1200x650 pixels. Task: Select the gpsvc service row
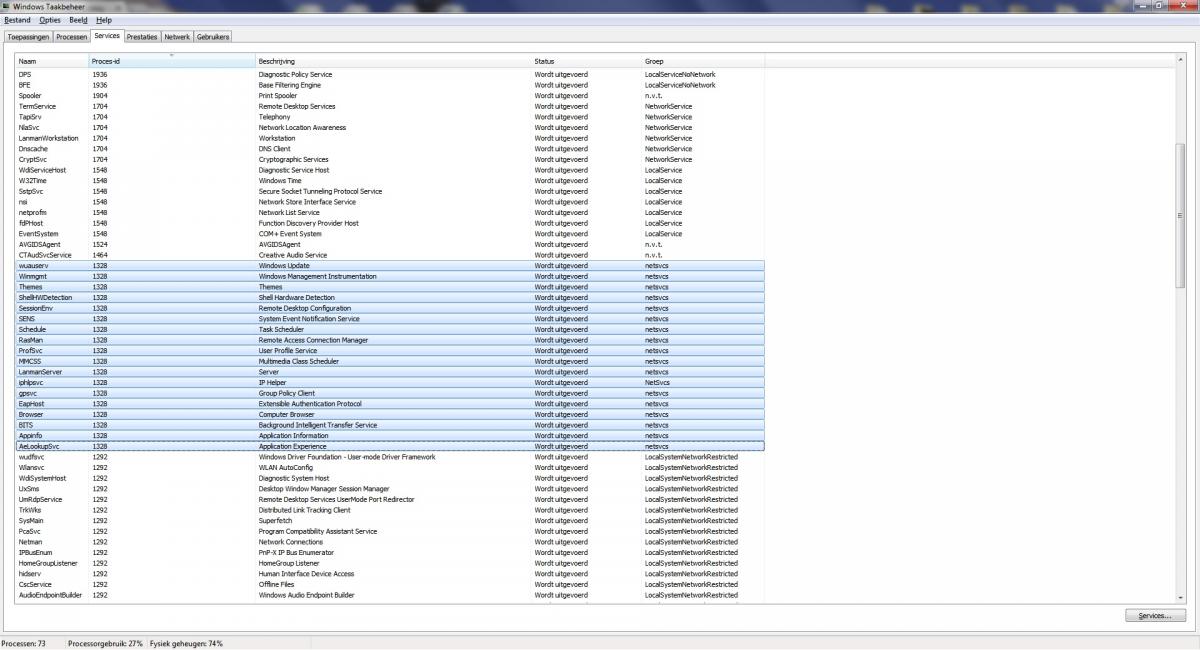pyautogui.click(x=391, y=393)
